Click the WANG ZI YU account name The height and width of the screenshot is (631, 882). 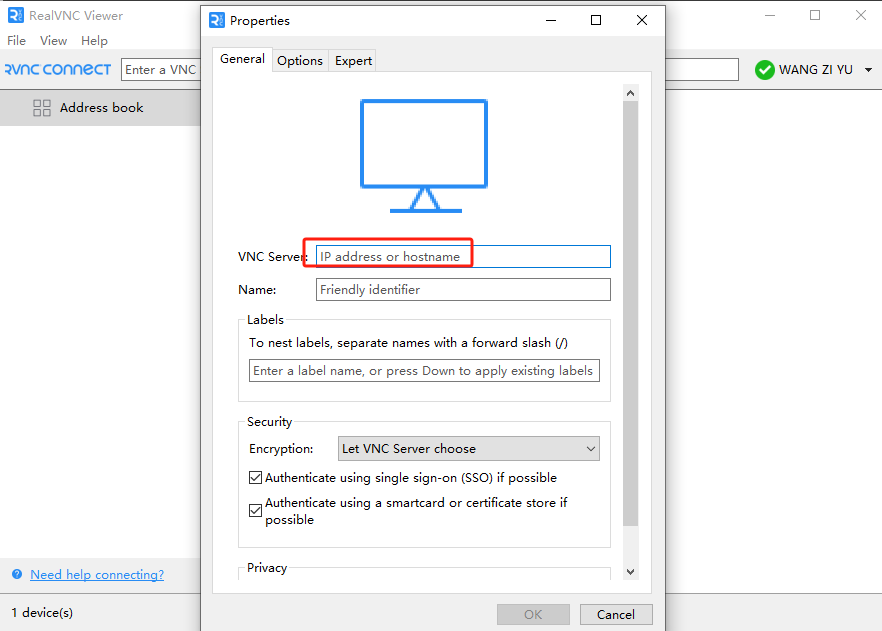pos(816,70)
